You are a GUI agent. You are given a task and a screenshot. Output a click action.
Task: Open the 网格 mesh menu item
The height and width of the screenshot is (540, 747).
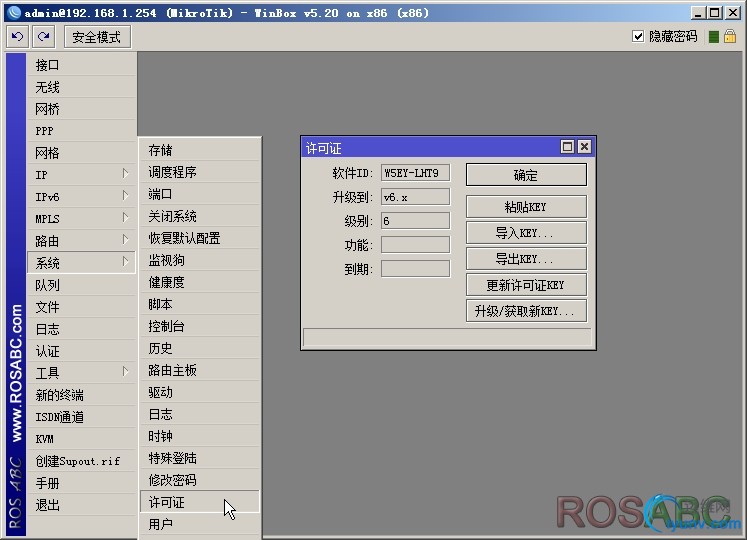(81, 153)
